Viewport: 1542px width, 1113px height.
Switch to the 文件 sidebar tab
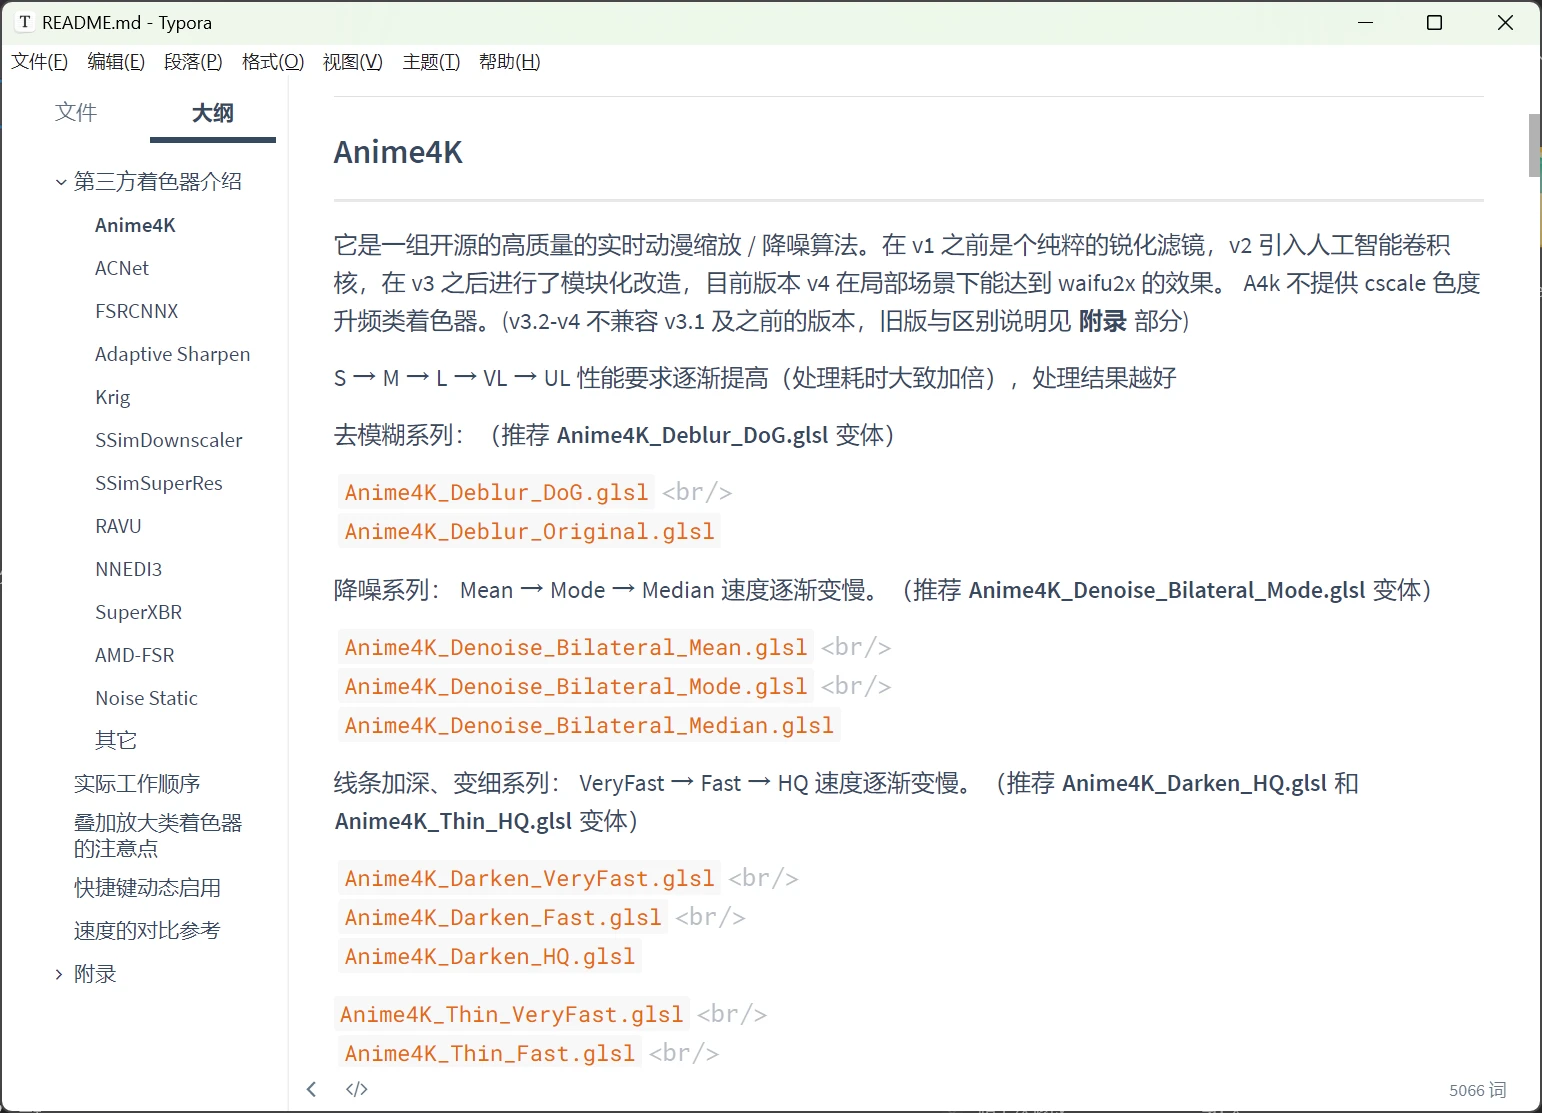[x=76, y=112]
